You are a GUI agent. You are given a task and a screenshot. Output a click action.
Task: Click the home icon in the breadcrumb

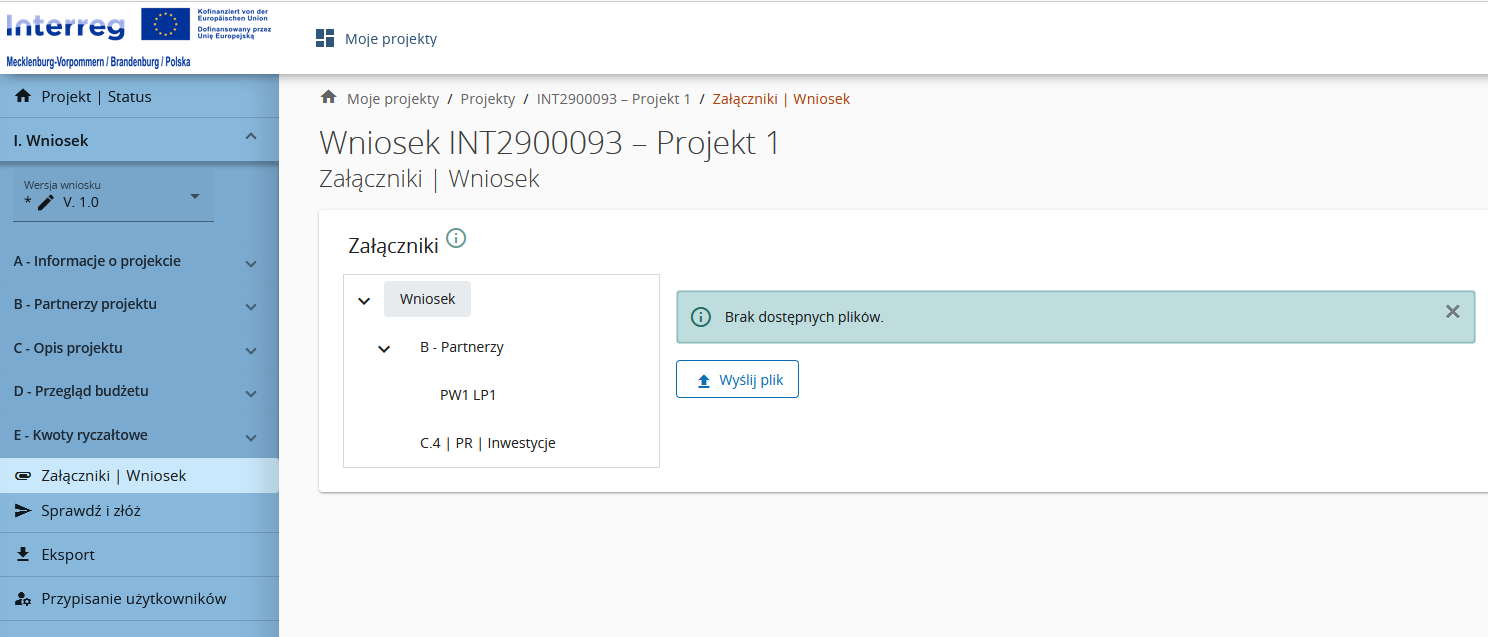[x=328, y=98]
